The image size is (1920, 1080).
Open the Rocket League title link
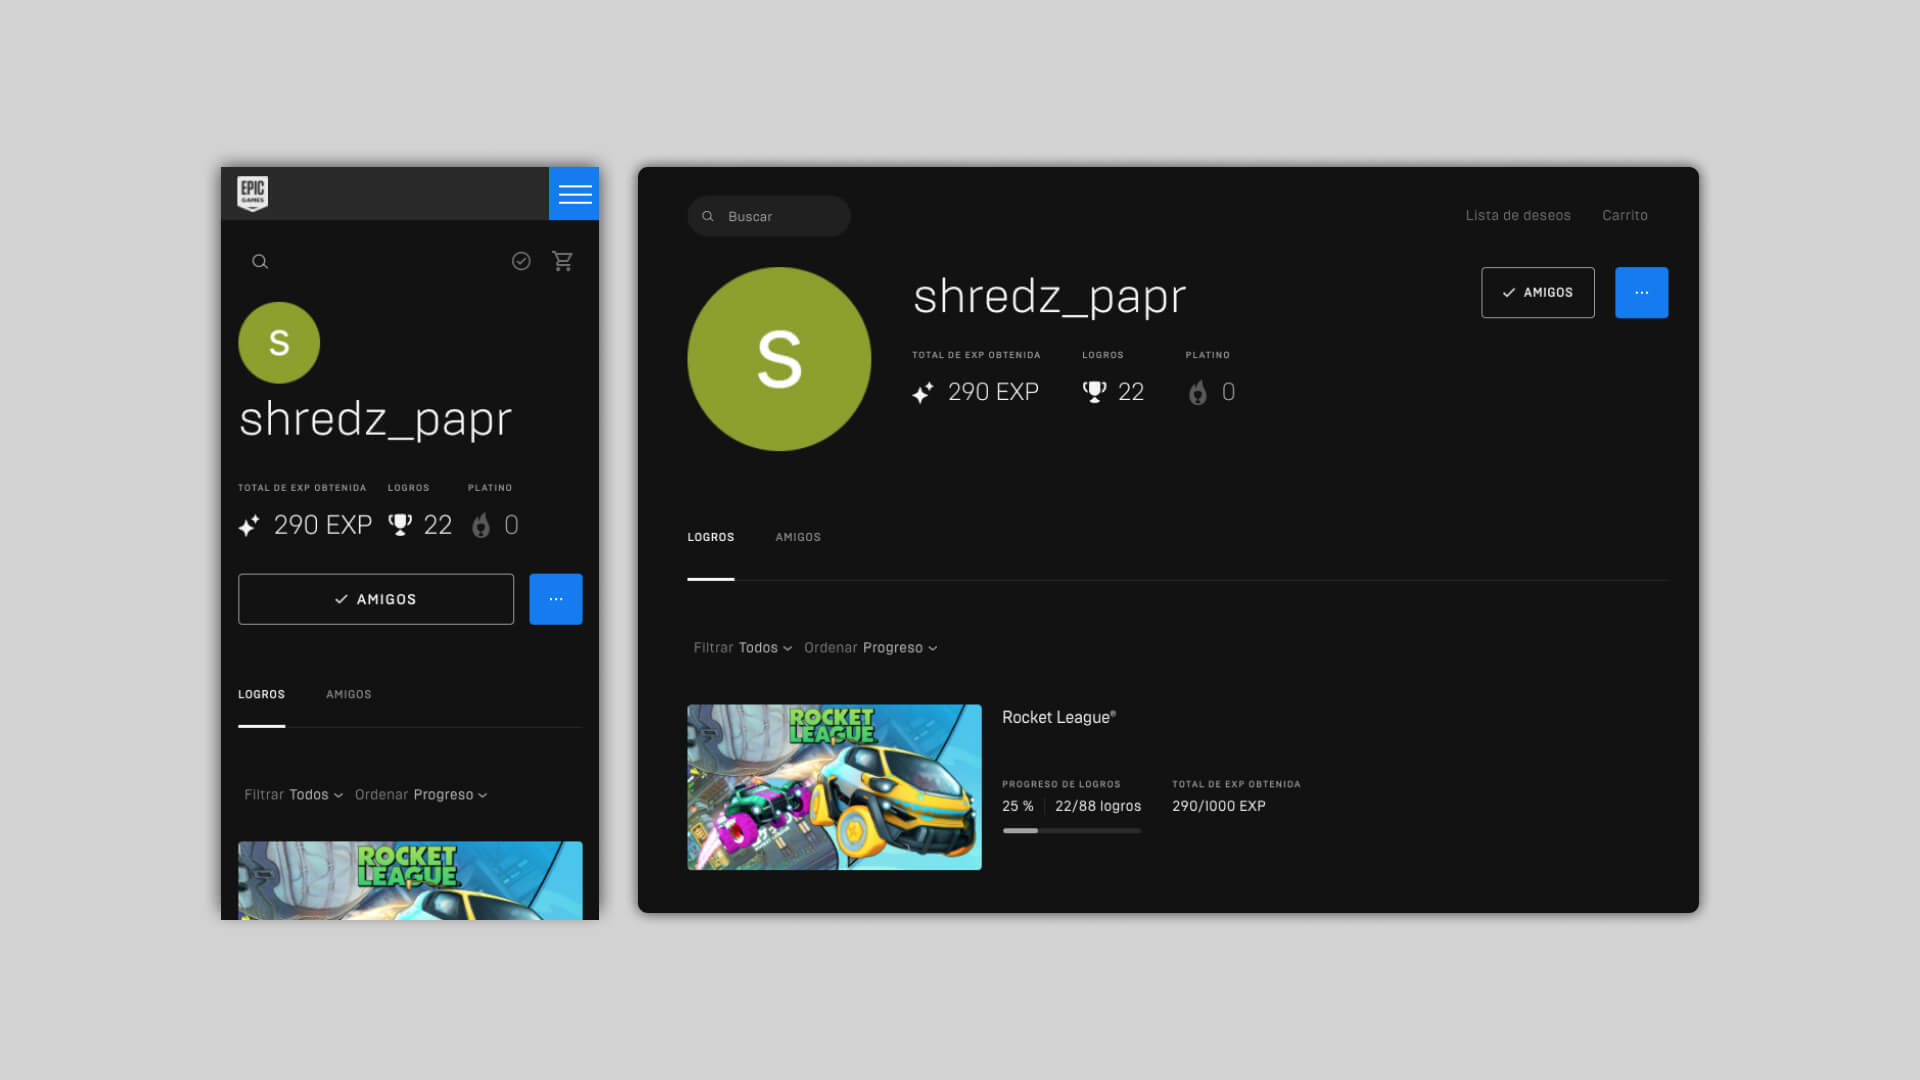pos(1059,717)
